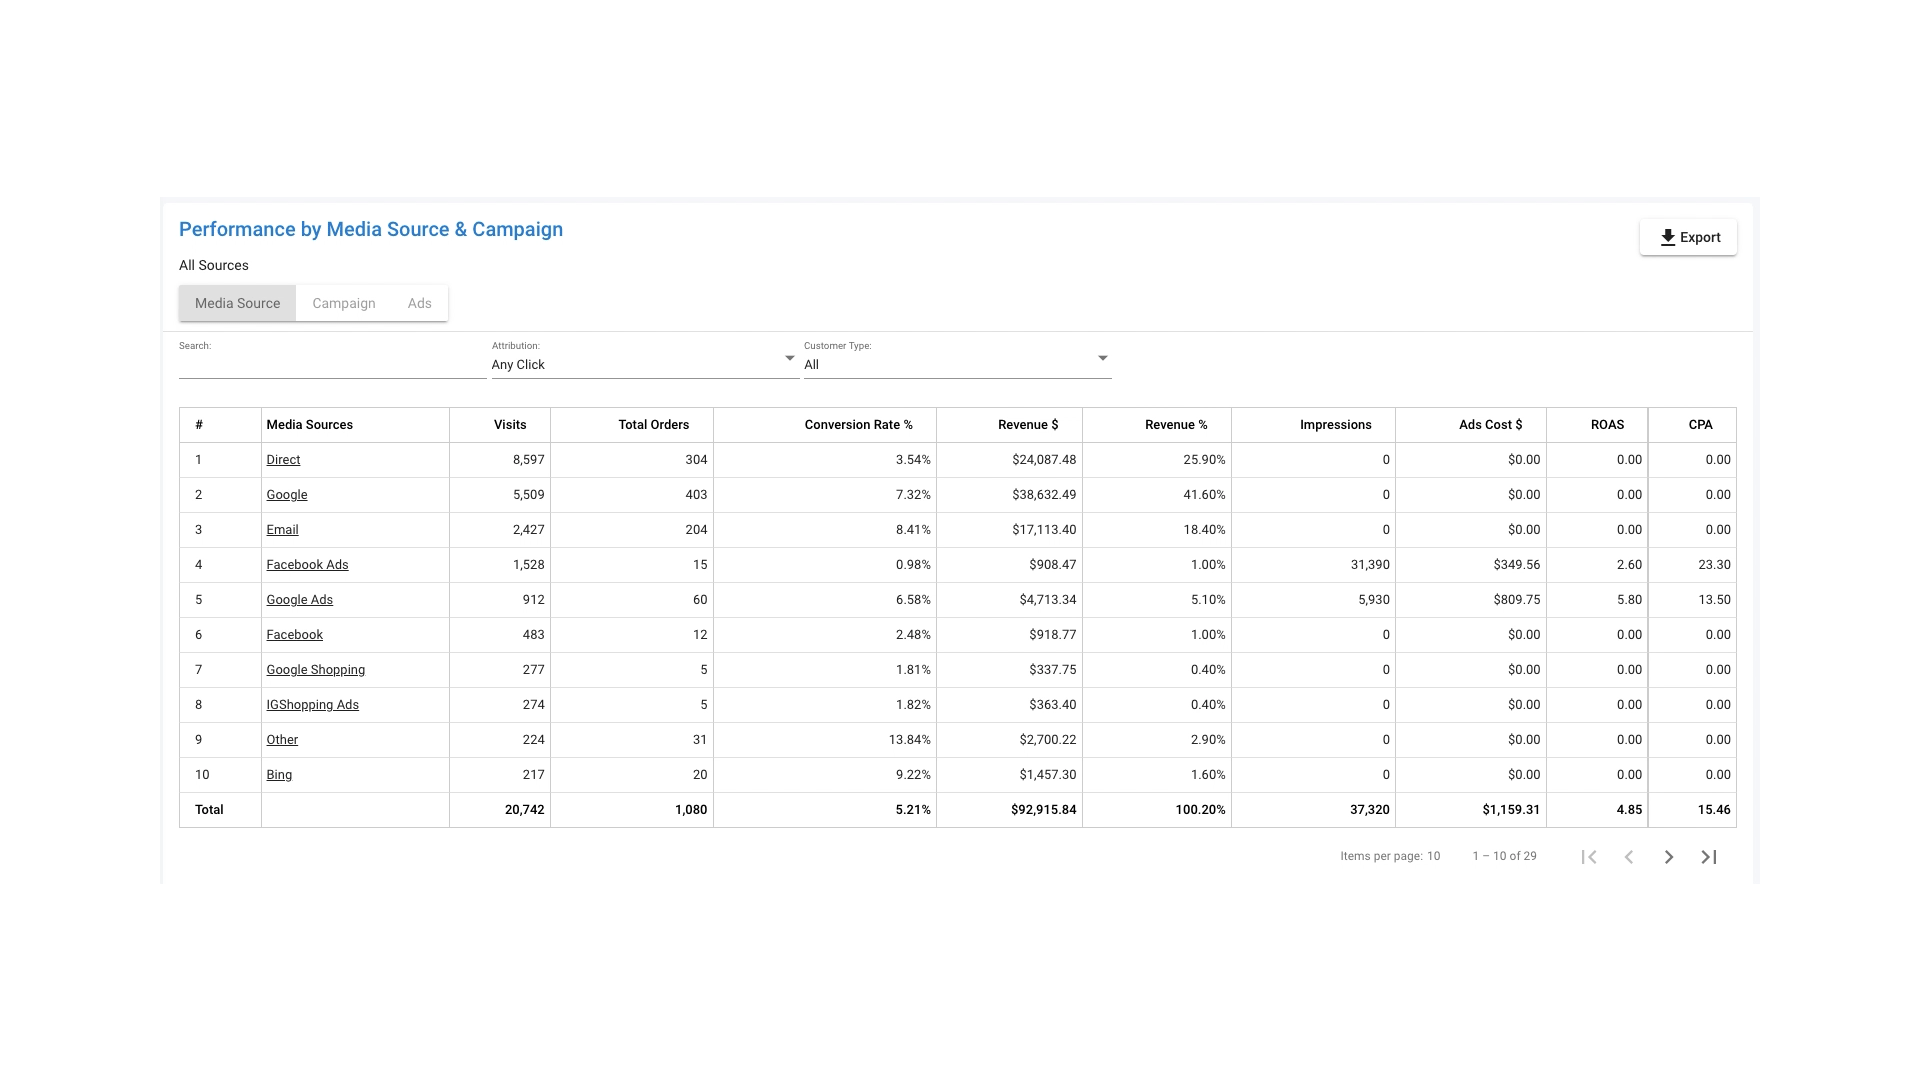
Task: Click the Google Shopping link
Action: click(x=315, y=670)
